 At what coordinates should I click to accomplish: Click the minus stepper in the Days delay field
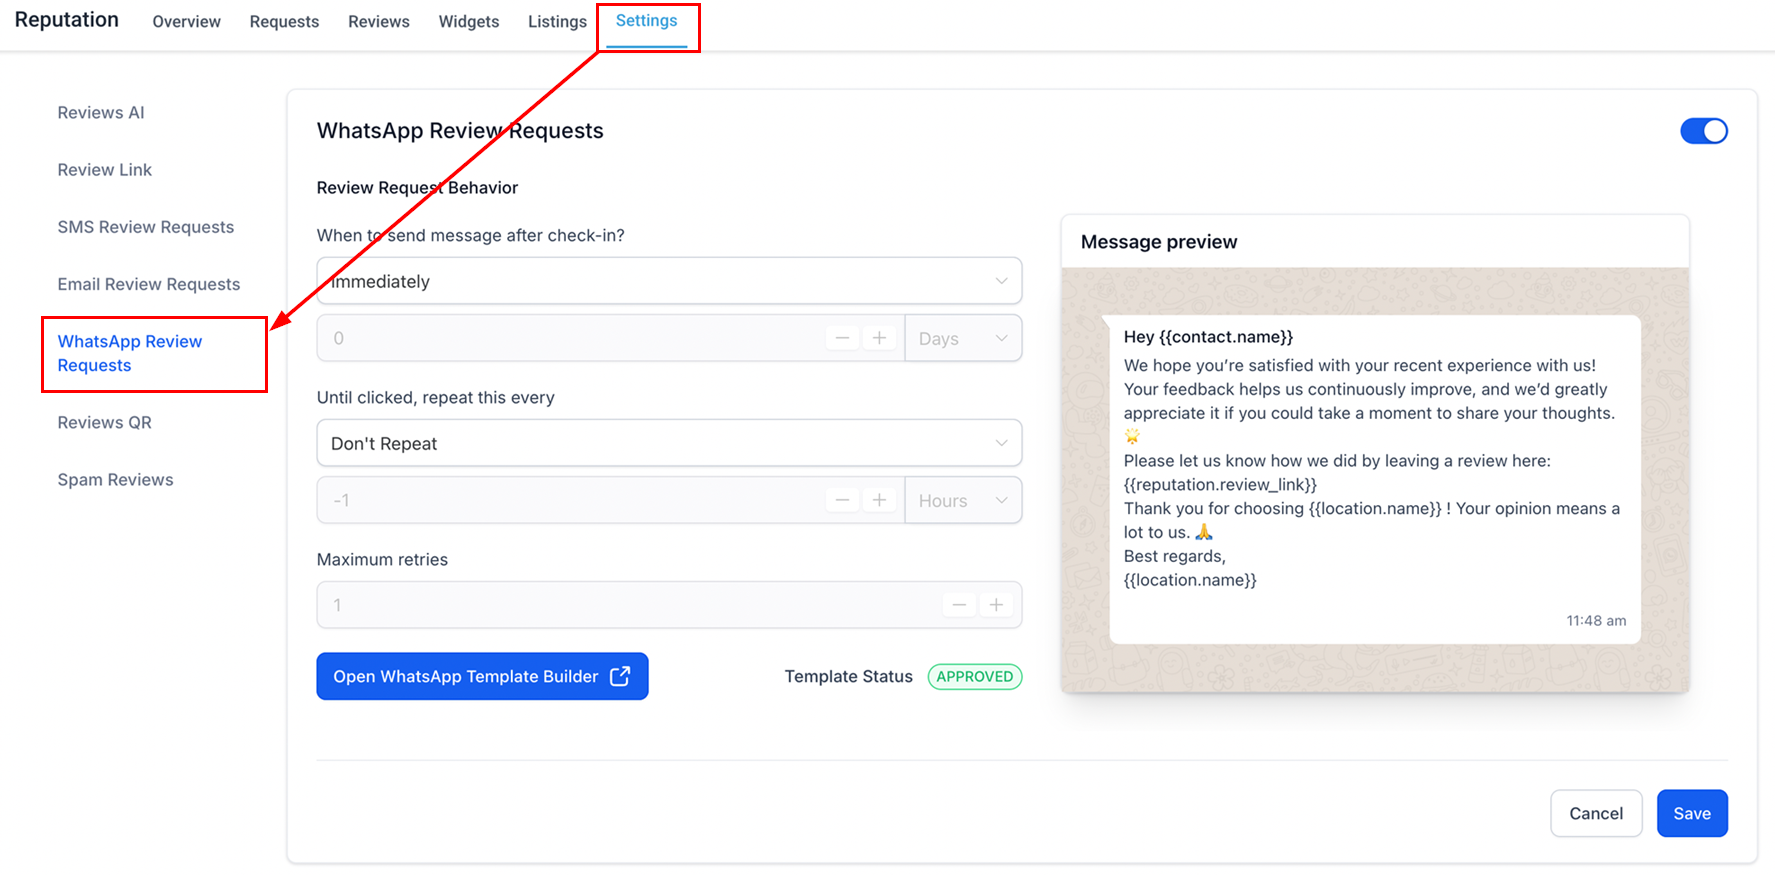click(842, 338)
